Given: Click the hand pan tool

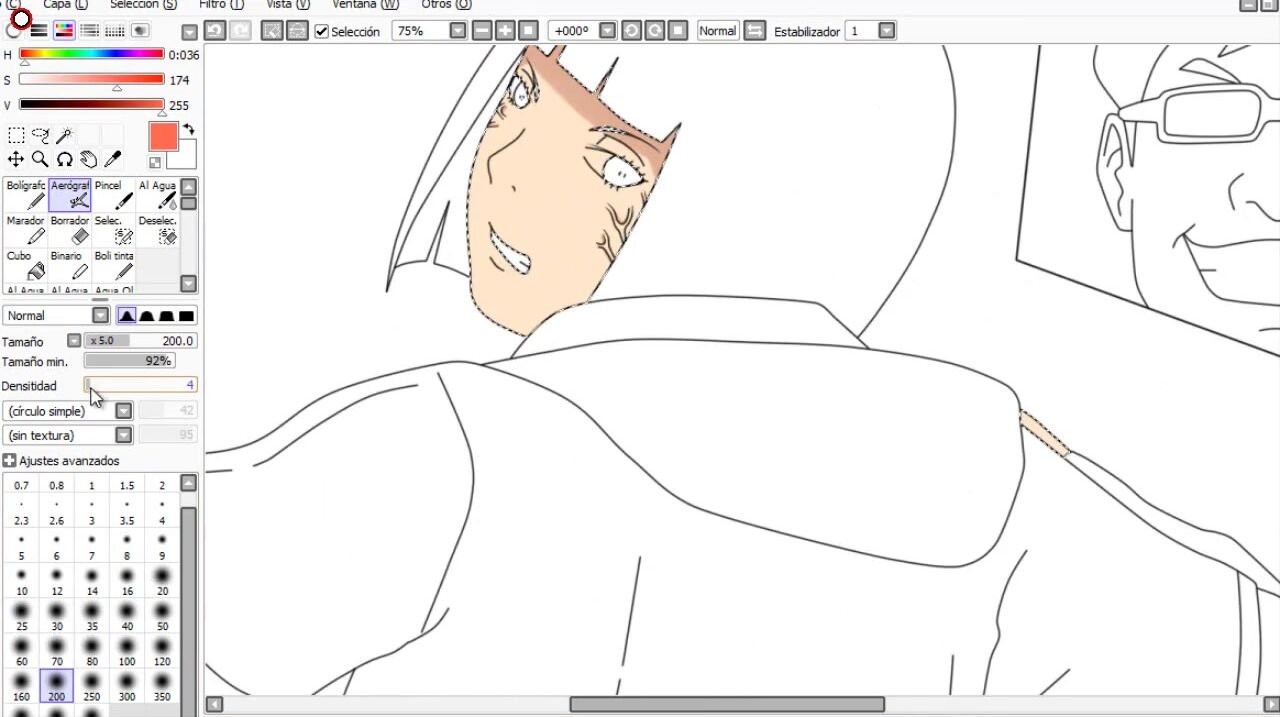Looking at the screenshot, I should [x=88, y=159].
